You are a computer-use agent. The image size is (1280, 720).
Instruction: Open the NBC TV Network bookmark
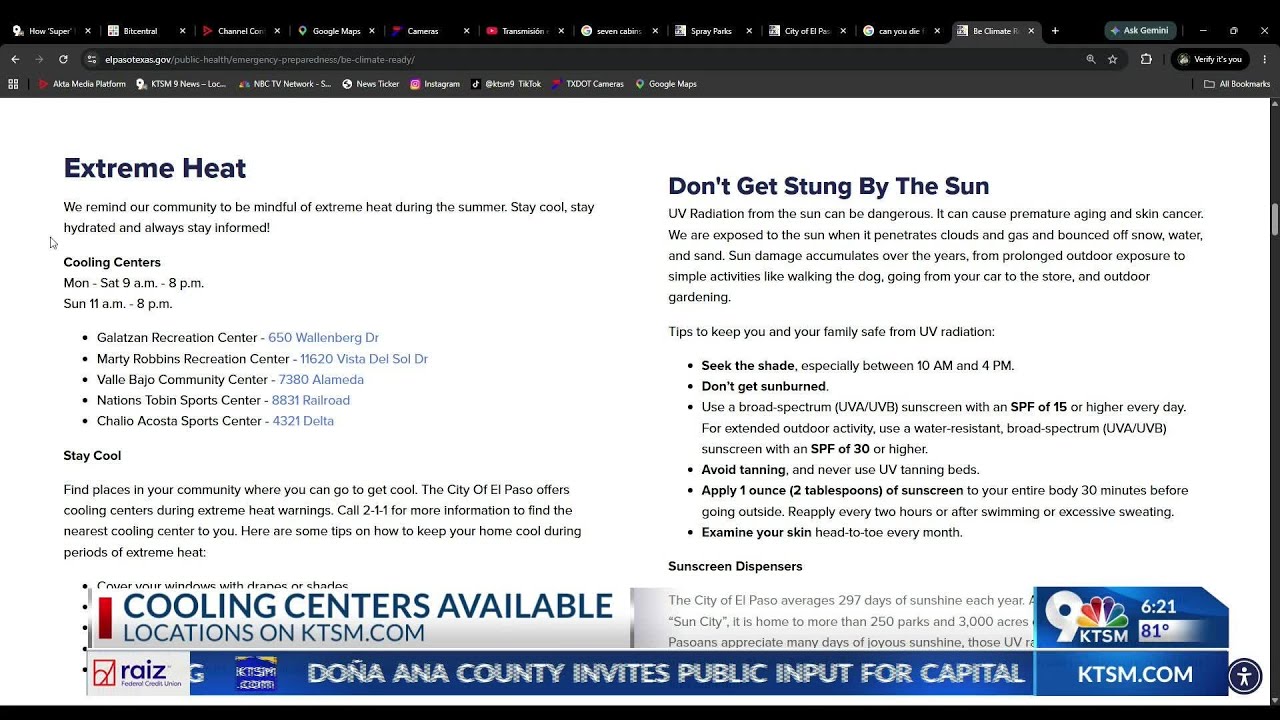[x=284, y=84]
